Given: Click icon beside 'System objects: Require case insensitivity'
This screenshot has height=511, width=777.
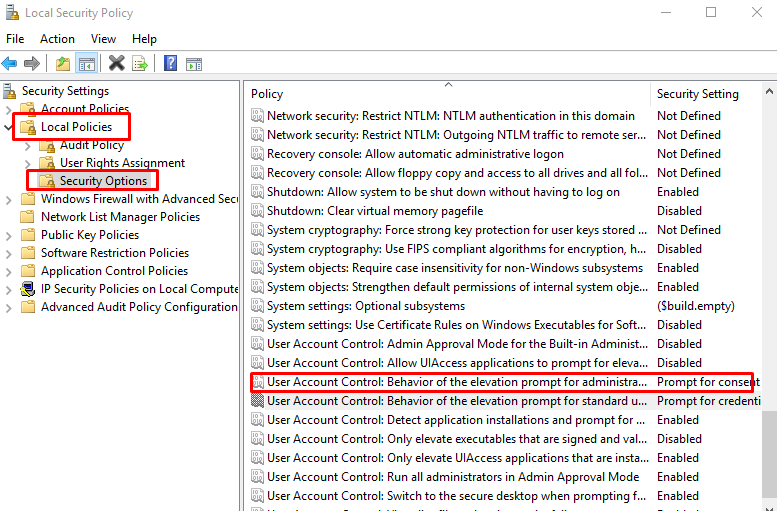Looking at the screenshot, I should click(x=257, y=268).
